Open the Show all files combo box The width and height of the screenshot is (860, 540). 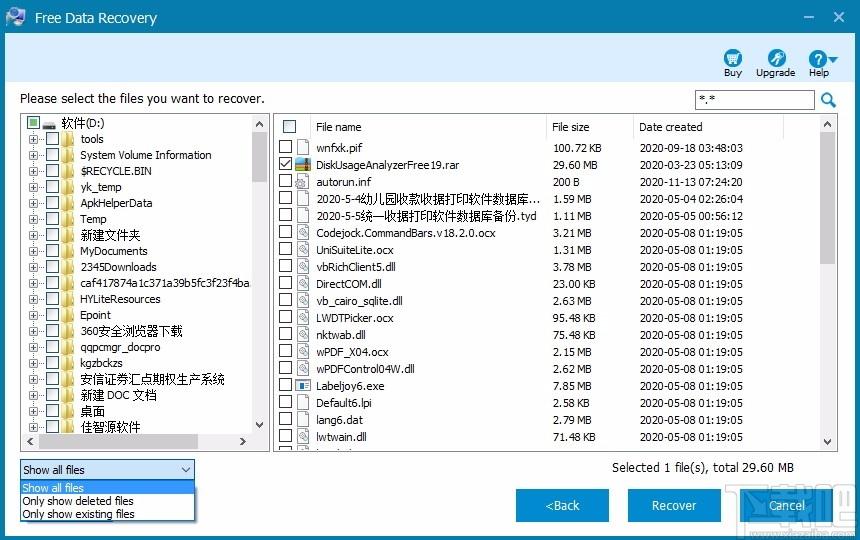tap(108, 470)
